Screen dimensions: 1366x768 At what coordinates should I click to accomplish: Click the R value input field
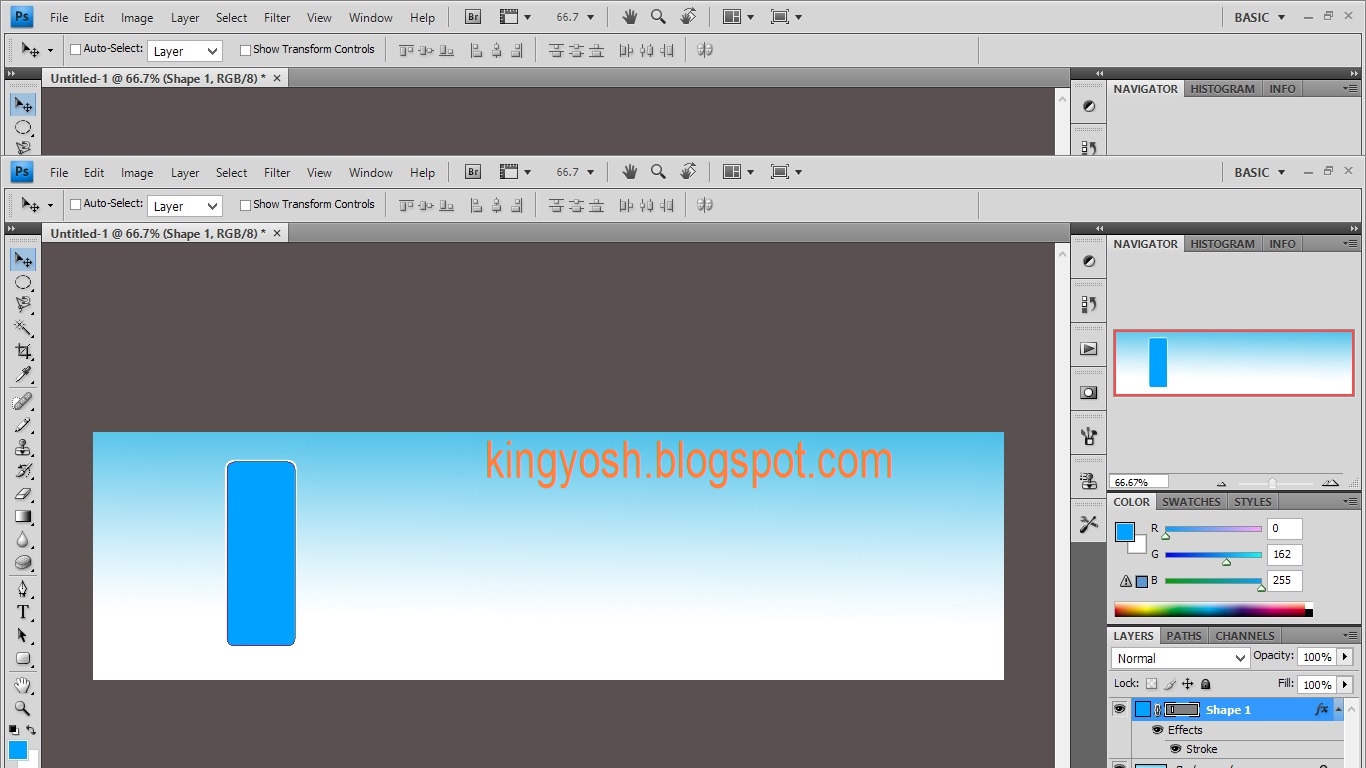pos(1285,528)
